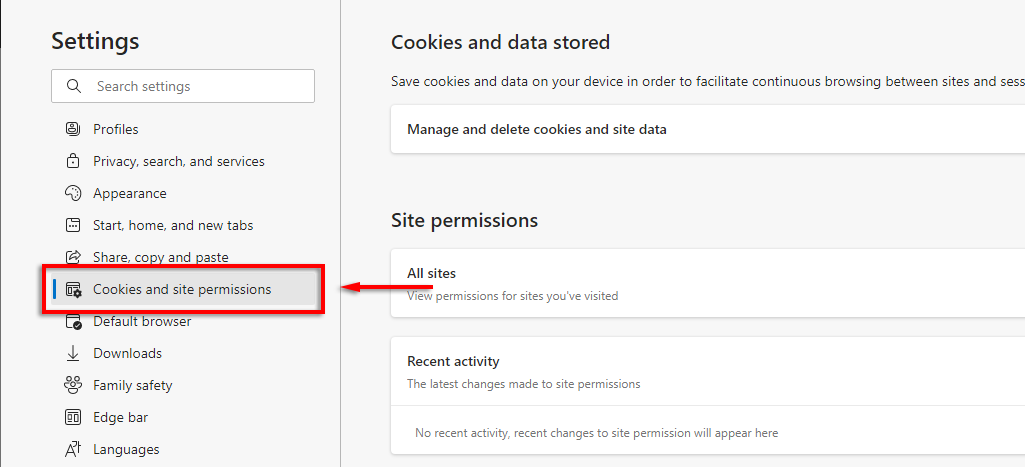The height and width of the screenshot is (467, 1025).
Task: Click the Languages icon
Action: (x=72, y=449)
